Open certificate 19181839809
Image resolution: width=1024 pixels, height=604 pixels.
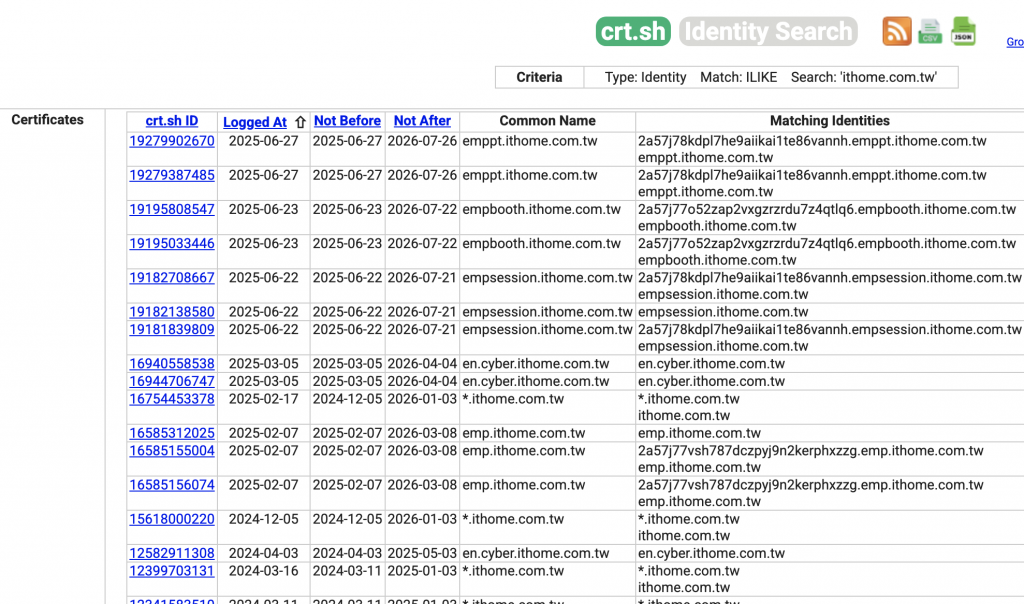tap(172, 329)
